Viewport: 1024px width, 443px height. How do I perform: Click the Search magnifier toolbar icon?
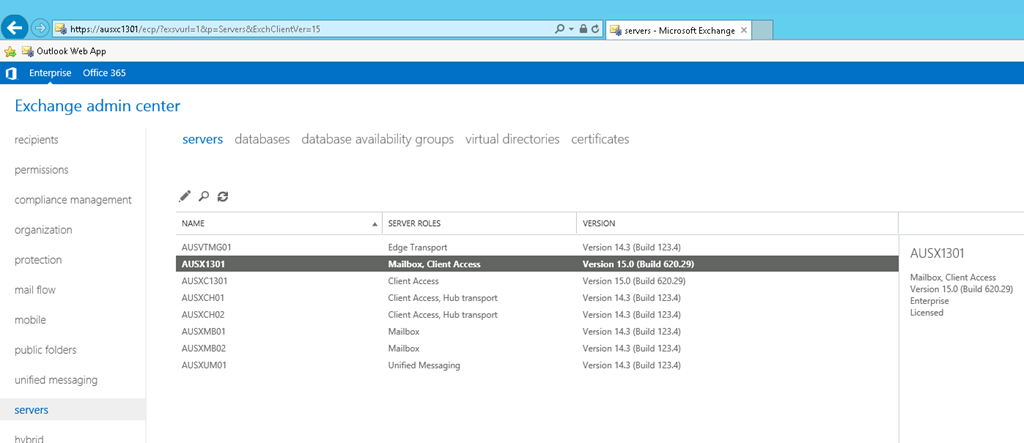coord(204,195)
